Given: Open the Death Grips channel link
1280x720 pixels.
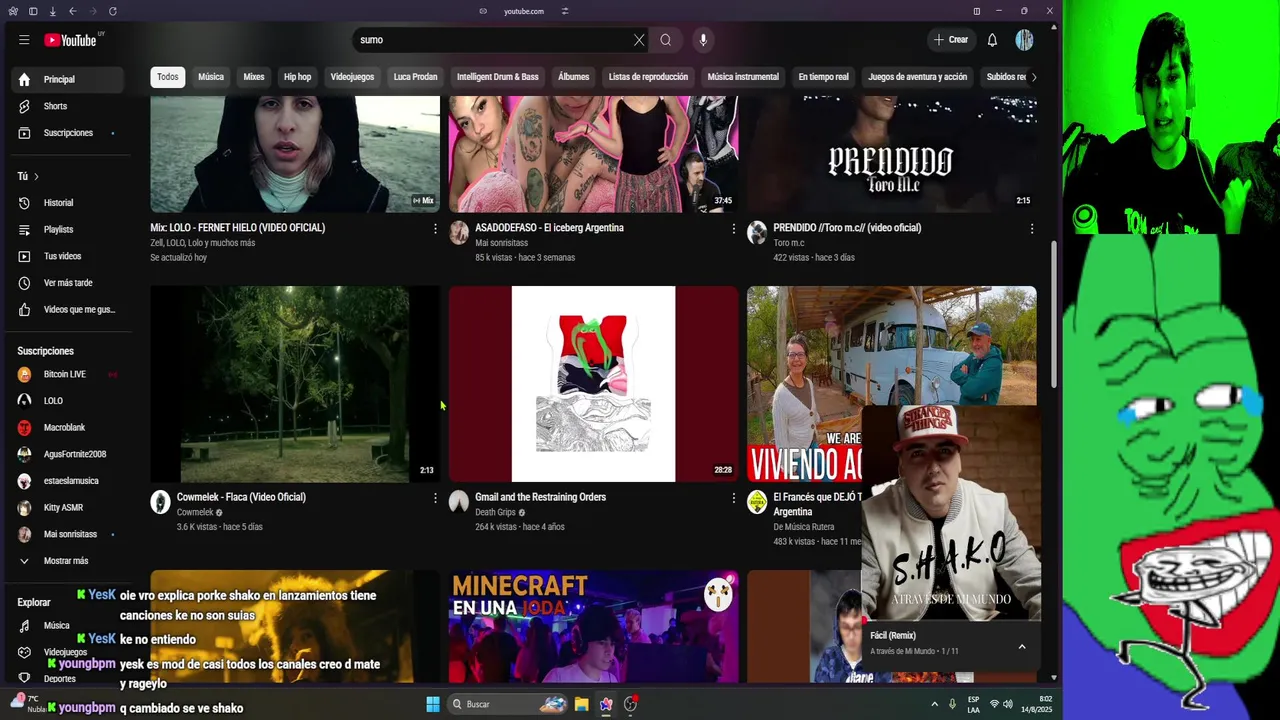Looking at the screenshot, I should coord(495,513).
